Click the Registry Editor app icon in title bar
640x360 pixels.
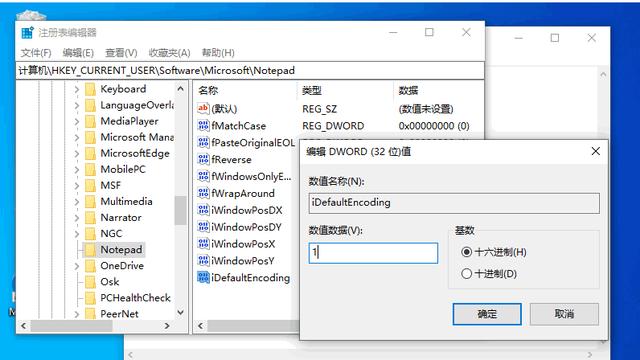coord(27,33)
